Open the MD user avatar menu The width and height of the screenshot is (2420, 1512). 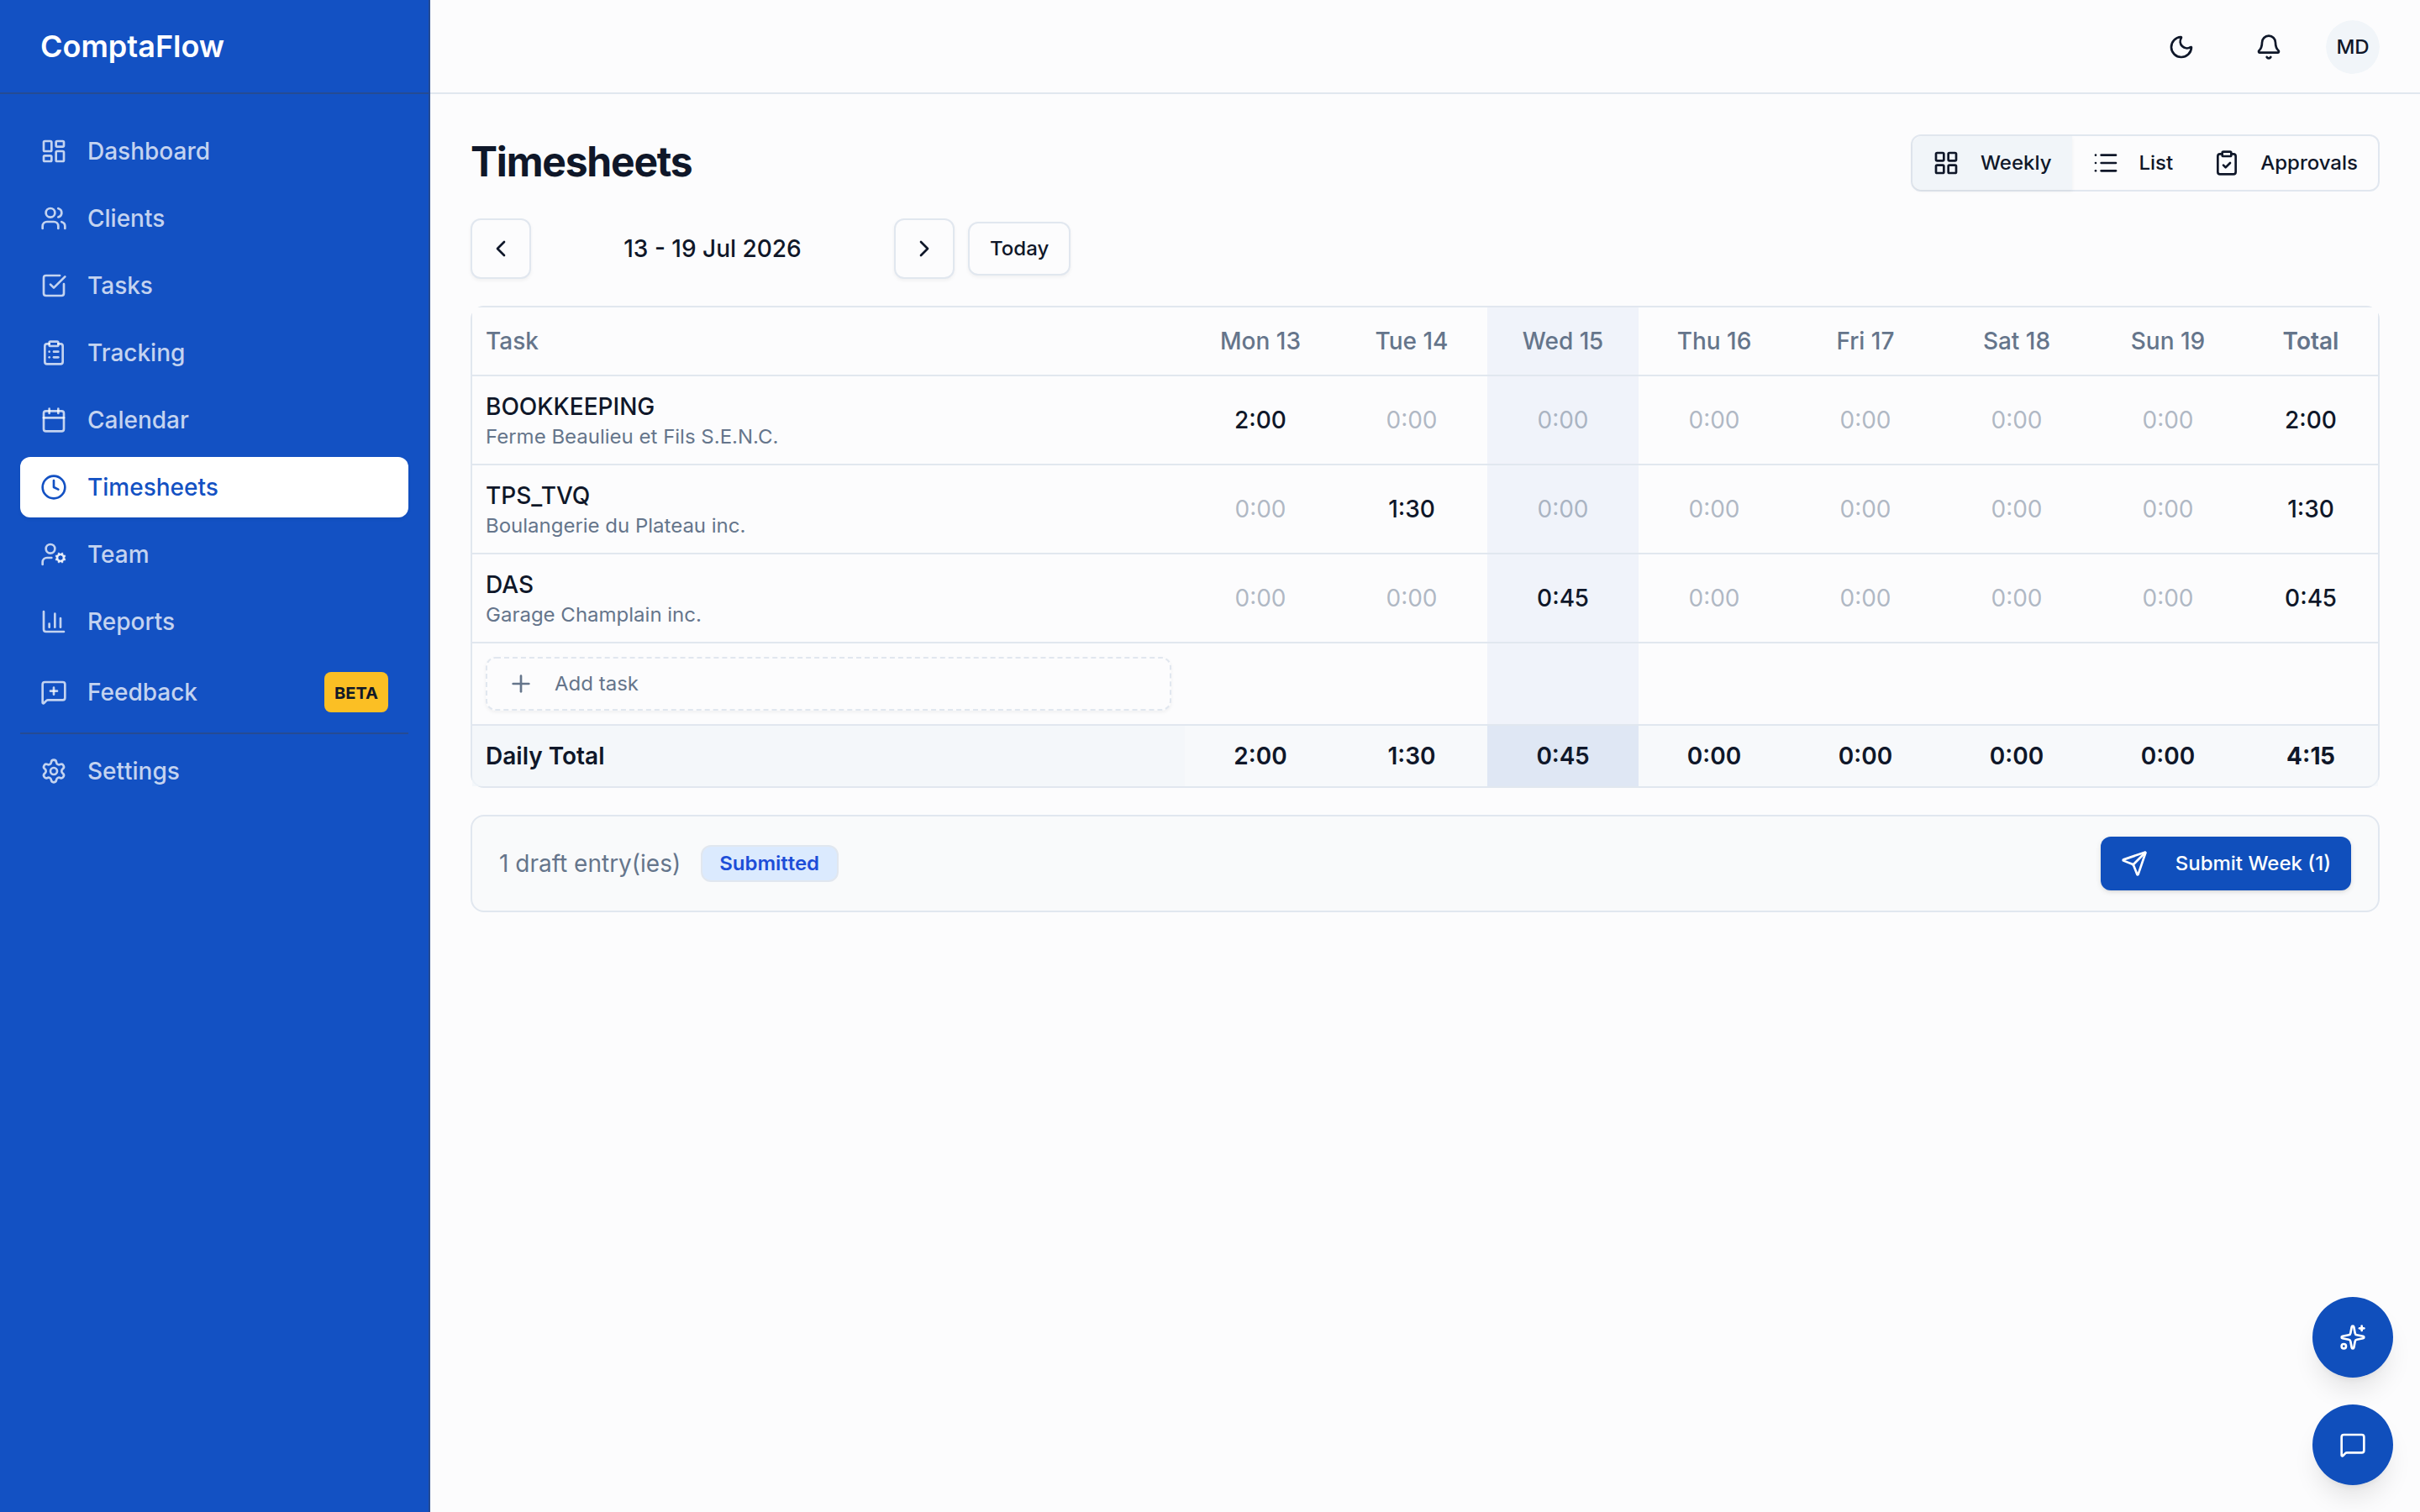pos(2352,47)
